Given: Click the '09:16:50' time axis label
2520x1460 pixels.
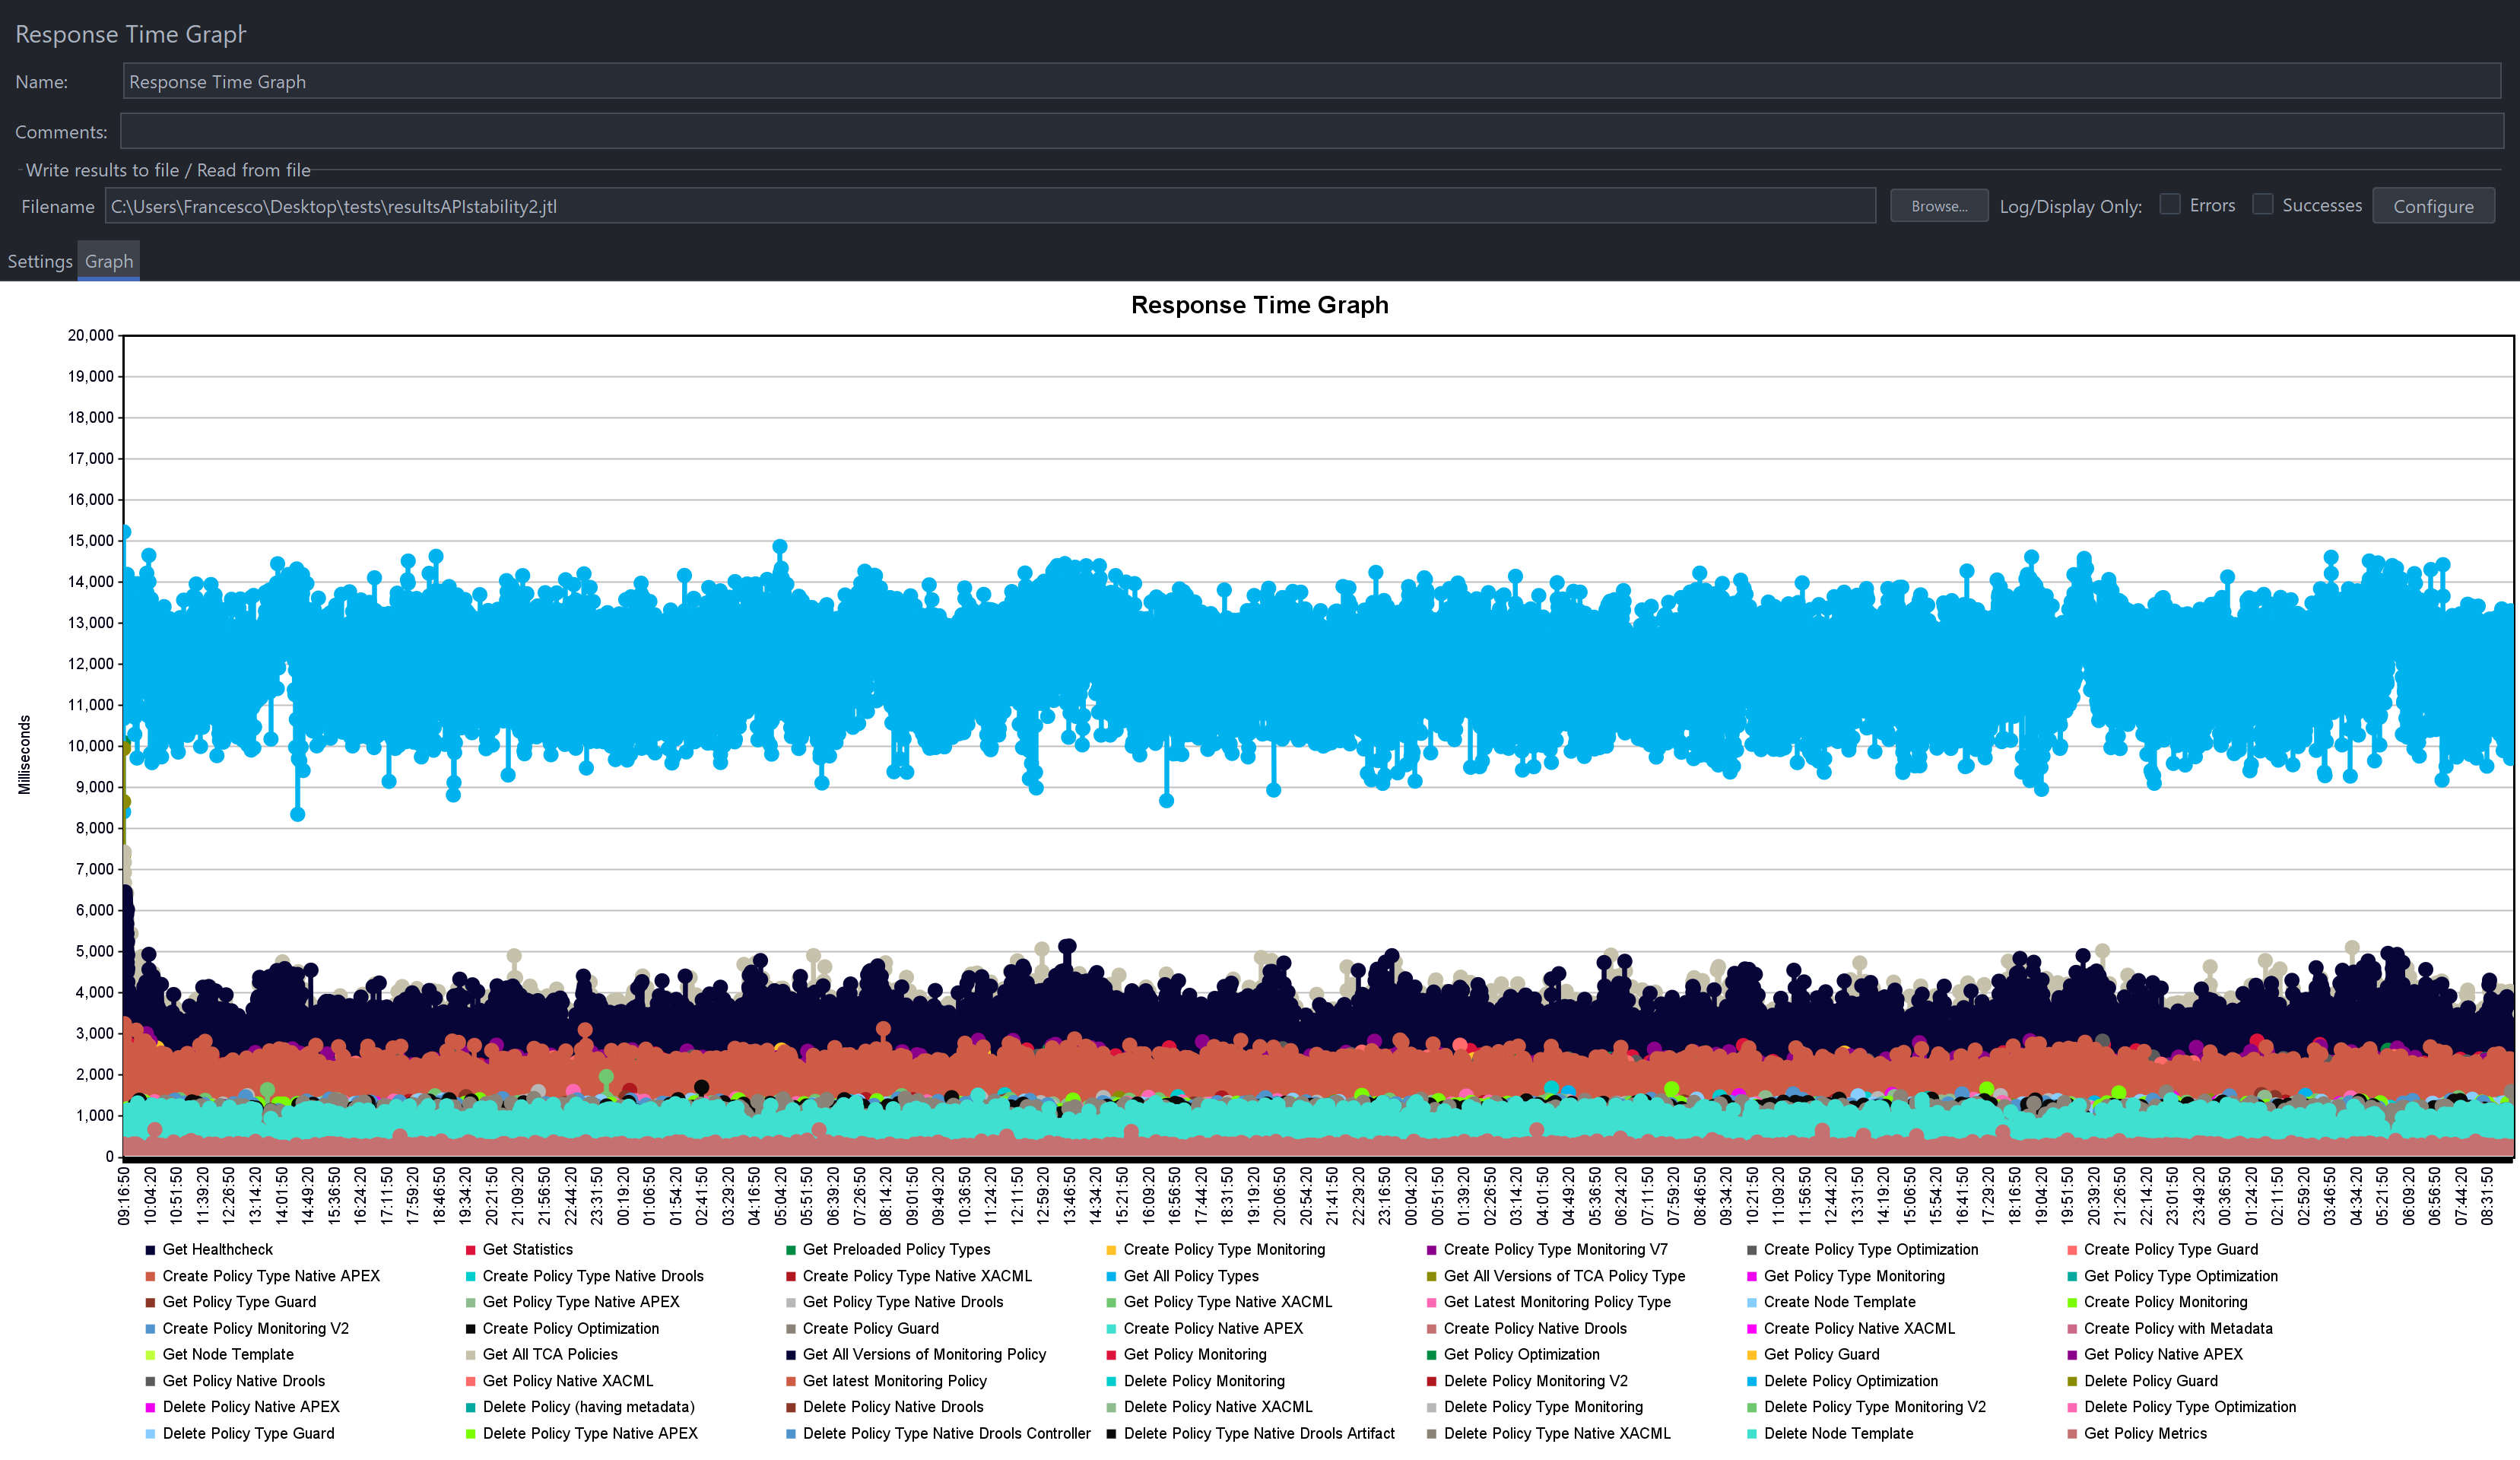Looking at the screenshot, I should (x=124, y=1195).
